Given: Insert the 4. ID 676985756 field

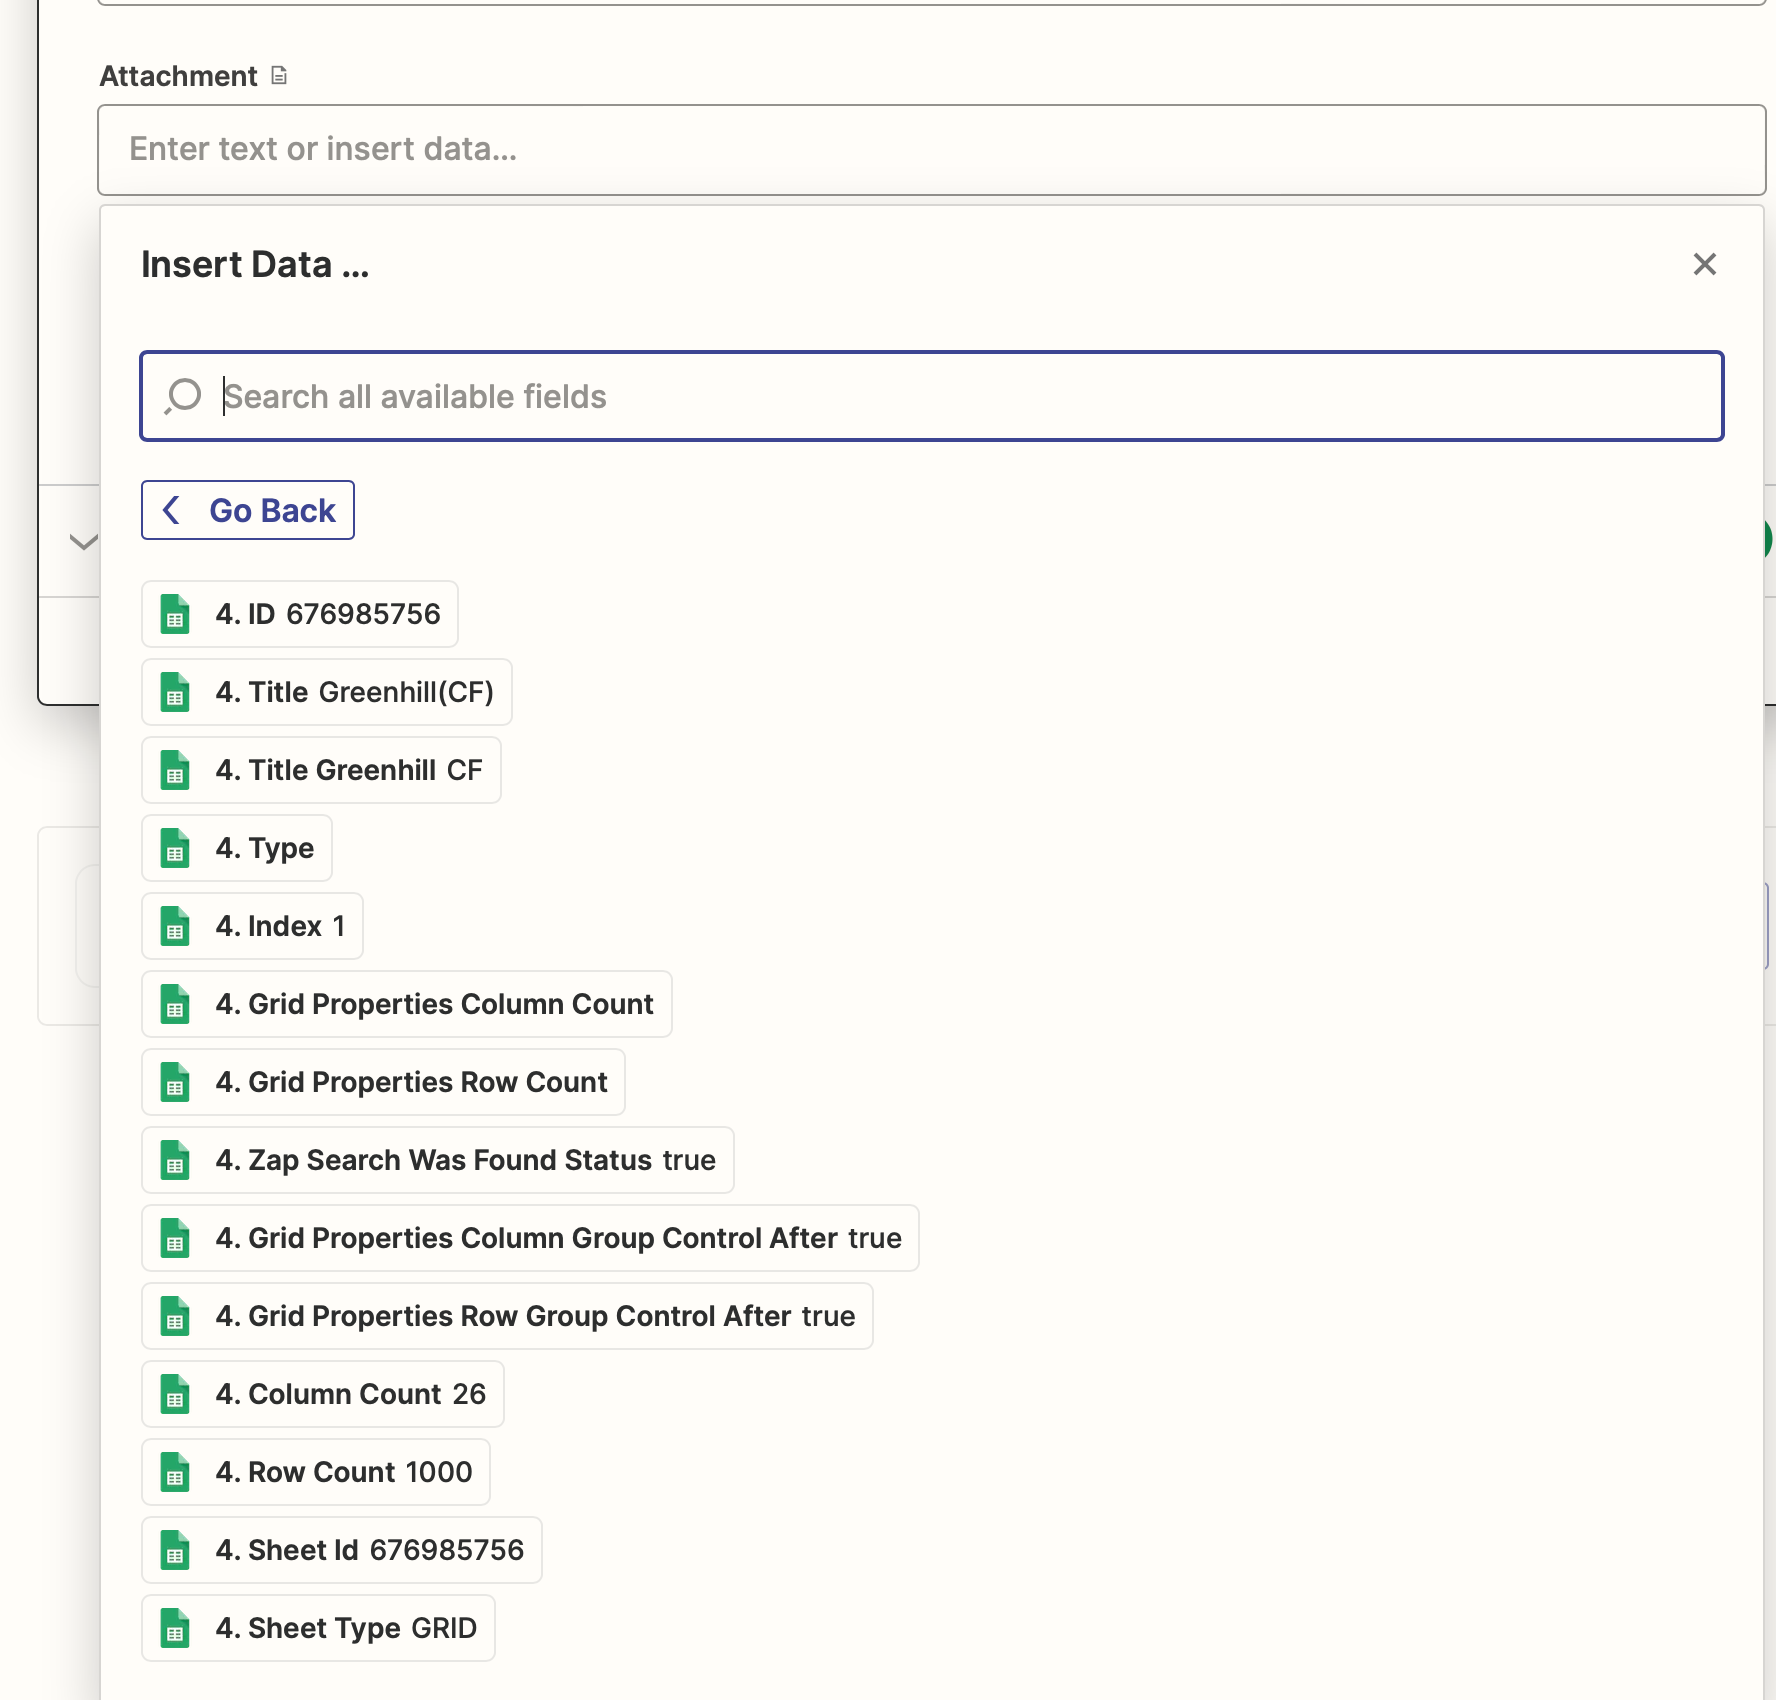Looking at the screenshot, I should point(300,614).
